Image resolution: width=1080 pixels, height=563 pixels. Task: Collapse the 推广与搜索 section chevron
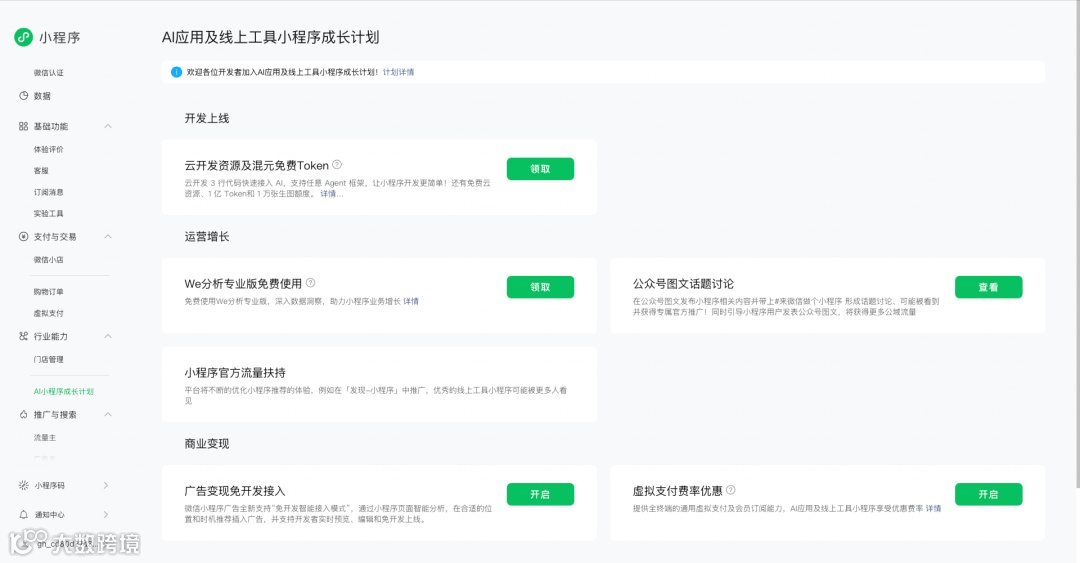point(107,414)
